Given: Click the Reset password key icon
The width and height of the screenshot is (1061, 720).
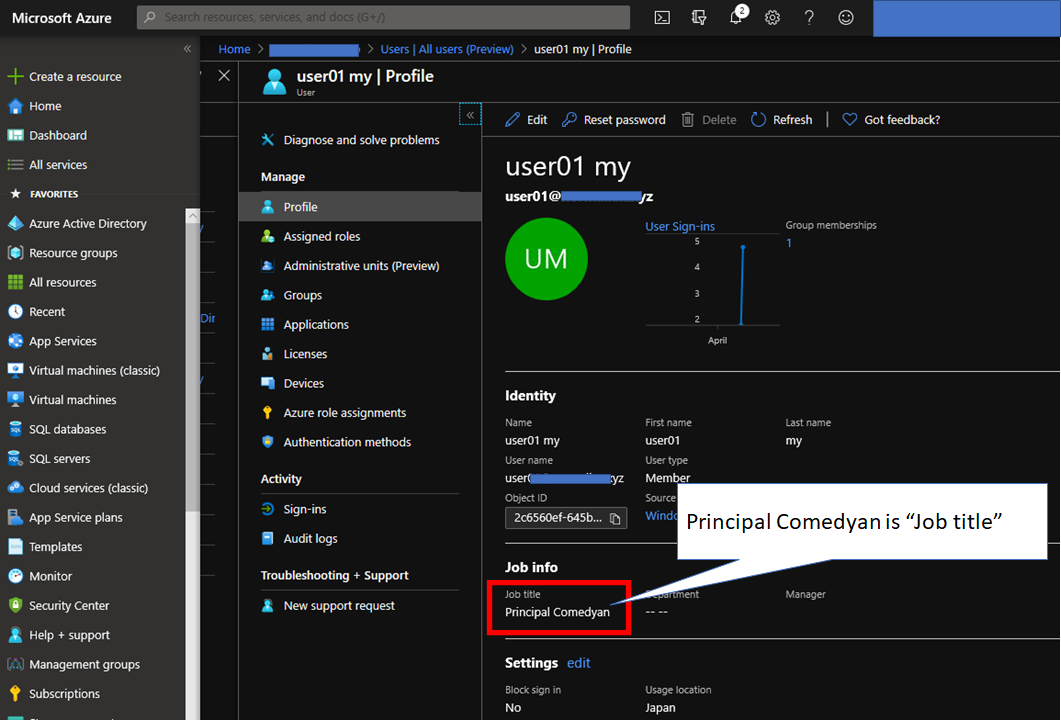Looking at the screenshot, I should coord(570,120).
